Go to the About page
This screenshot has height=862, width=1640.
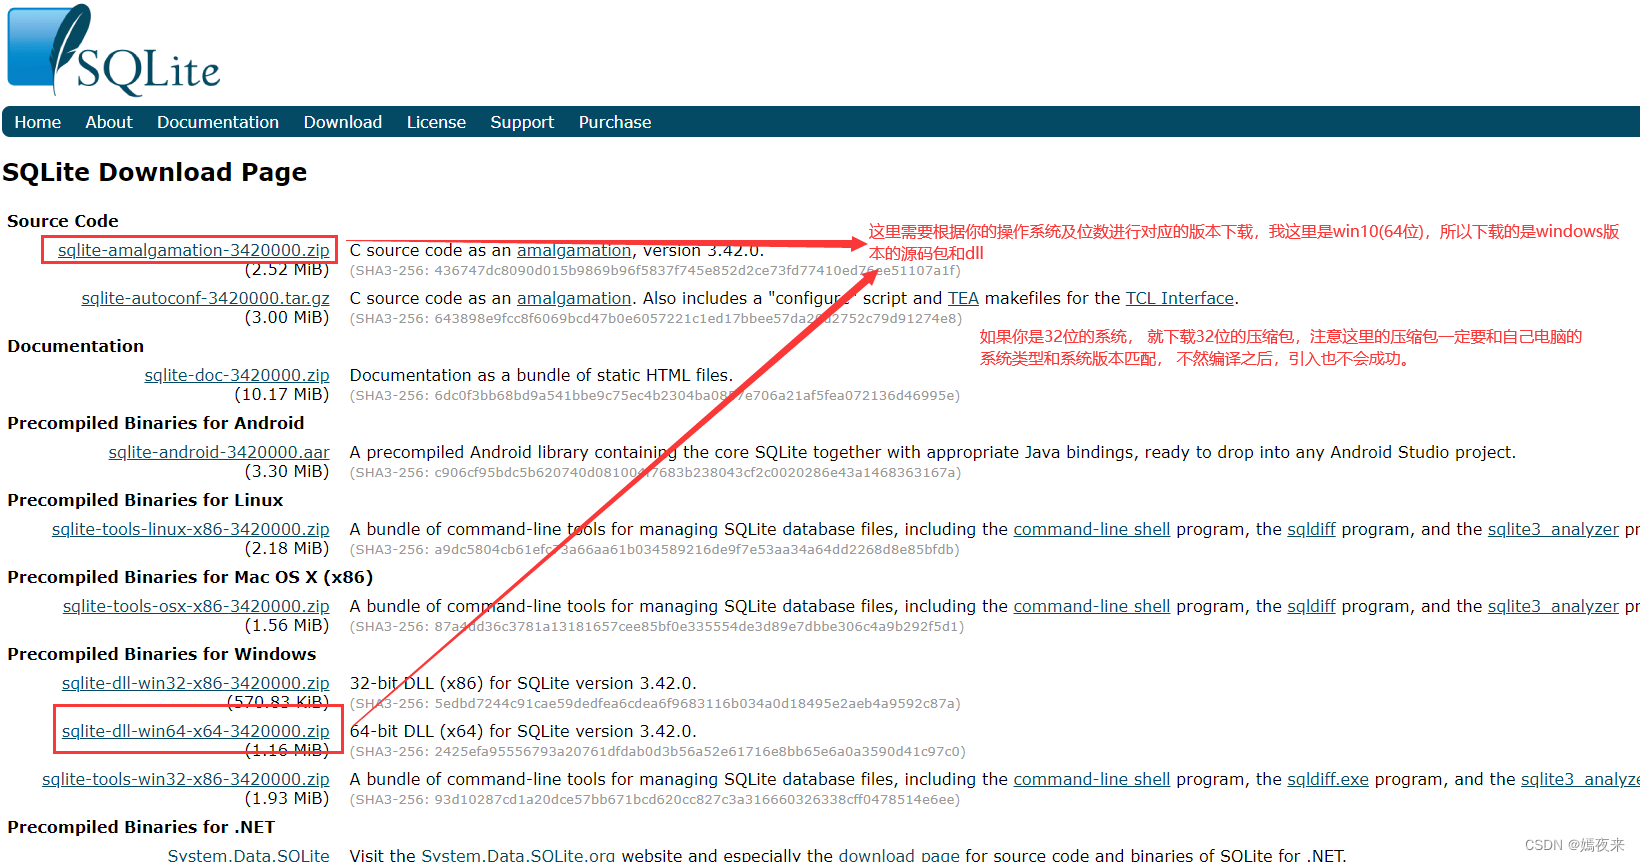tap(109, 122)
